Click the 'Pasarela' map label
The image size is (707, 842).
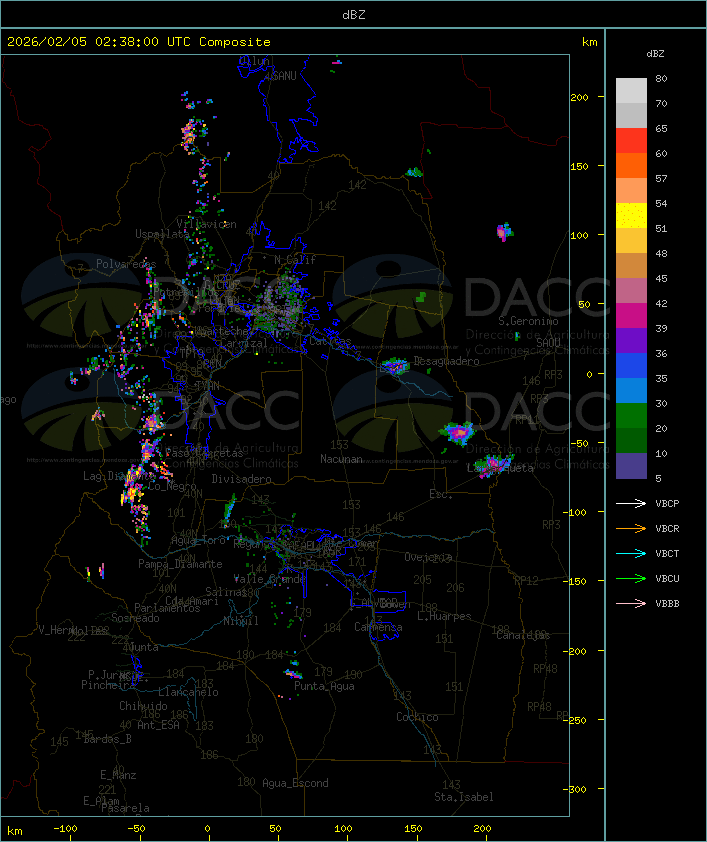pos(125,808)
